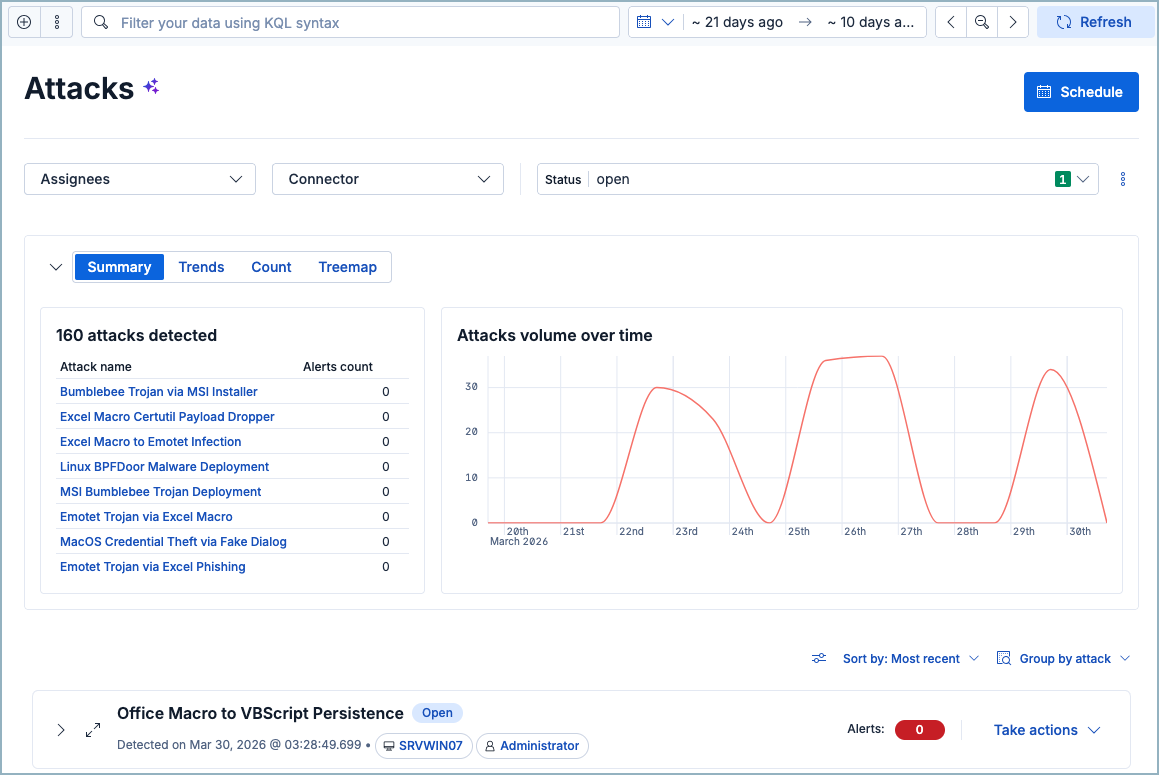Click the 22nd label on the chart axis
1159x775 pixels.
[x=631, y=532]
